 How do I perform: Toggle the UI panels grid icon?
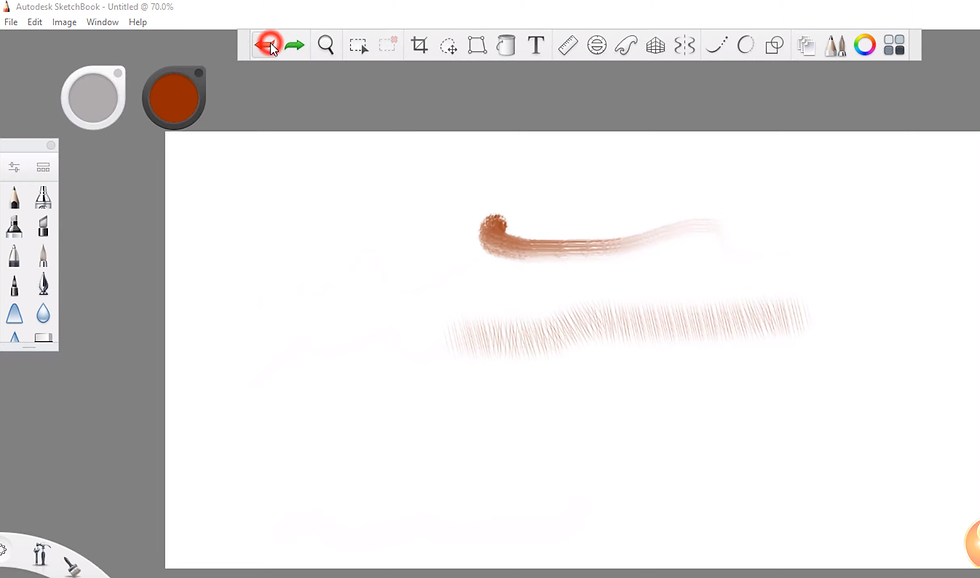(x=894, y=45)
